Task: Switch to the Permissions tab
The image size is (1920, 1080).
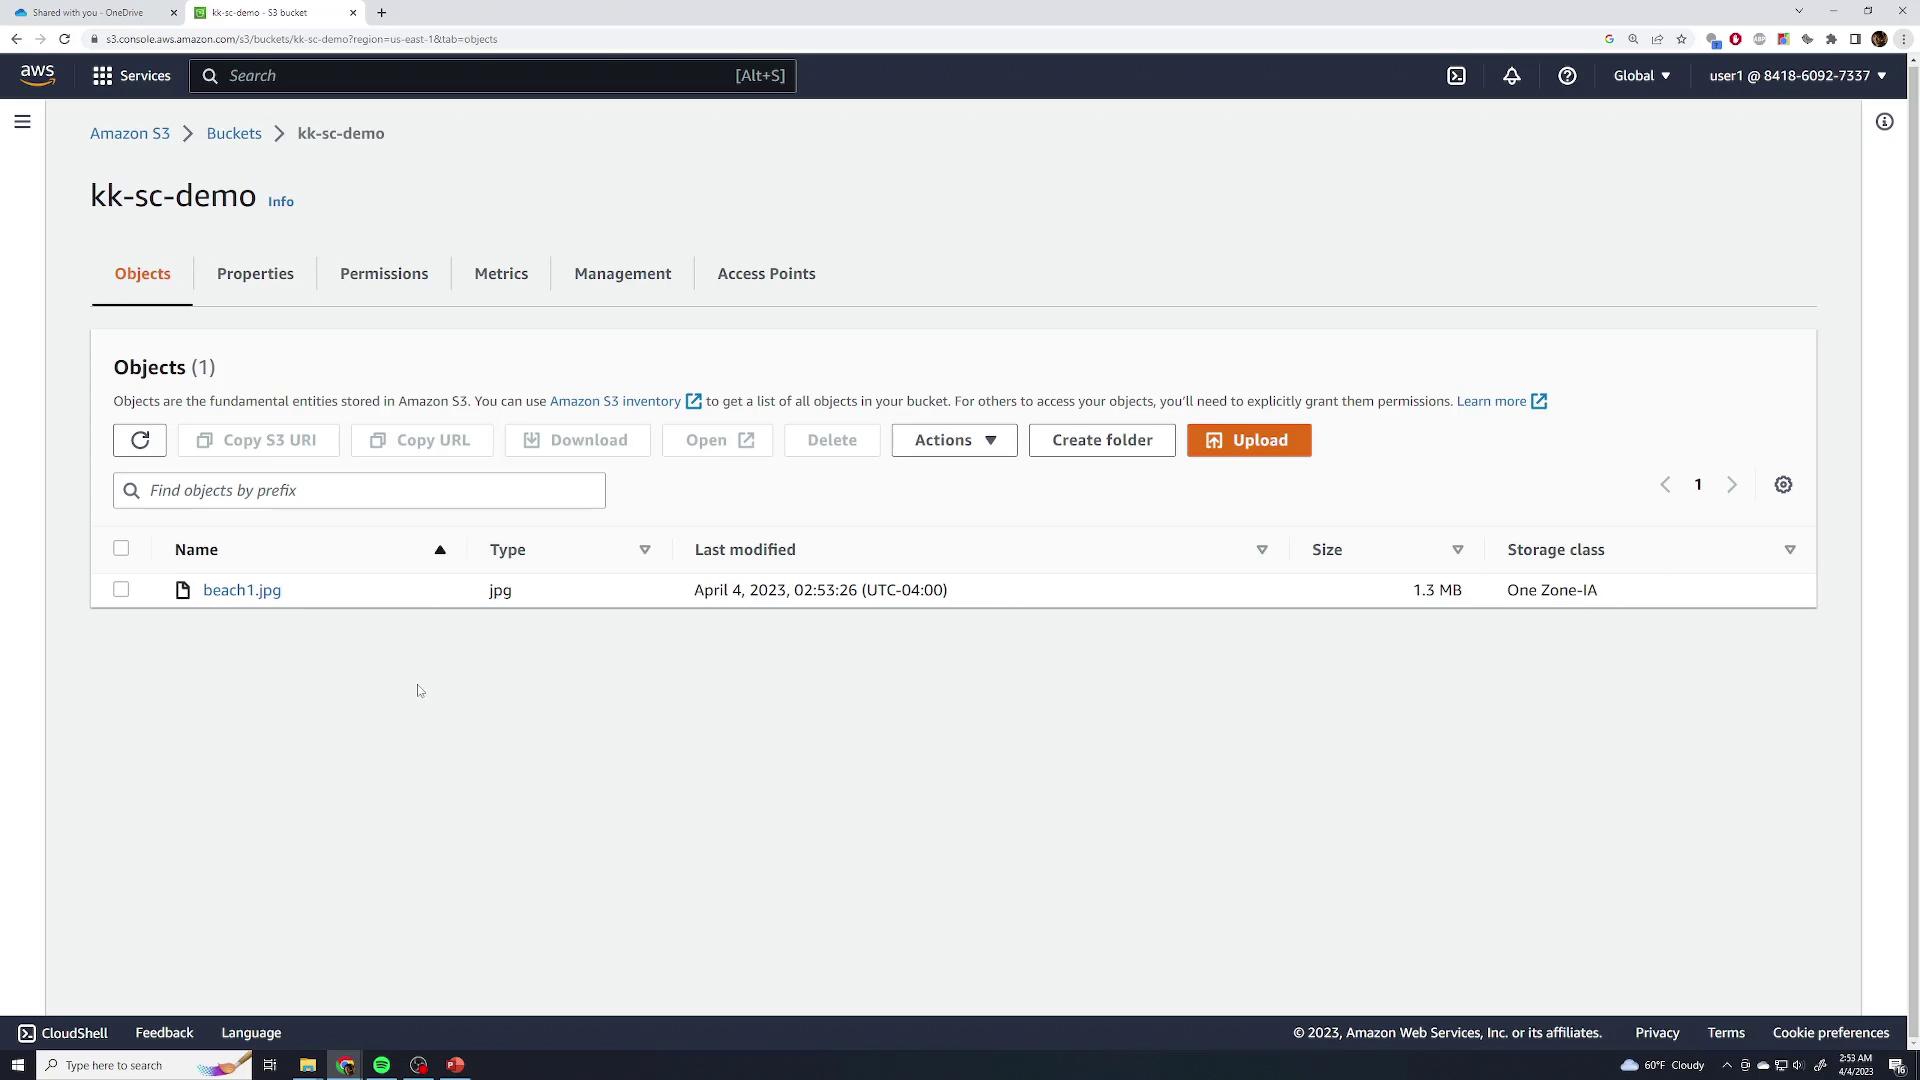Action: (384, 274)
